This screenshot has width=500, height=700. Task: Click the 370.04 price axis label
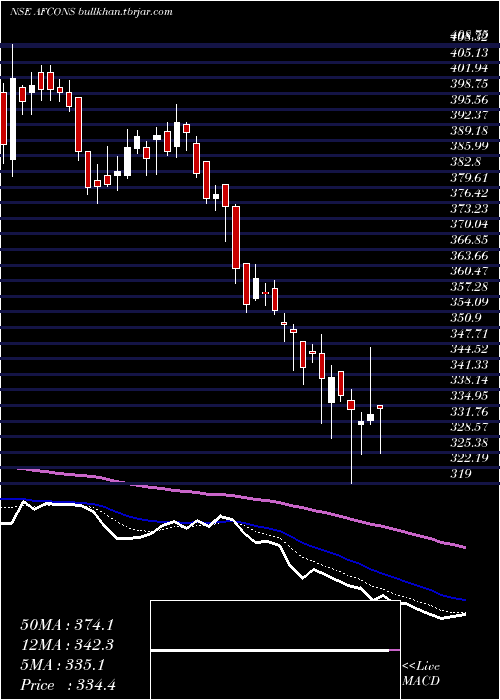coord(468,225)
